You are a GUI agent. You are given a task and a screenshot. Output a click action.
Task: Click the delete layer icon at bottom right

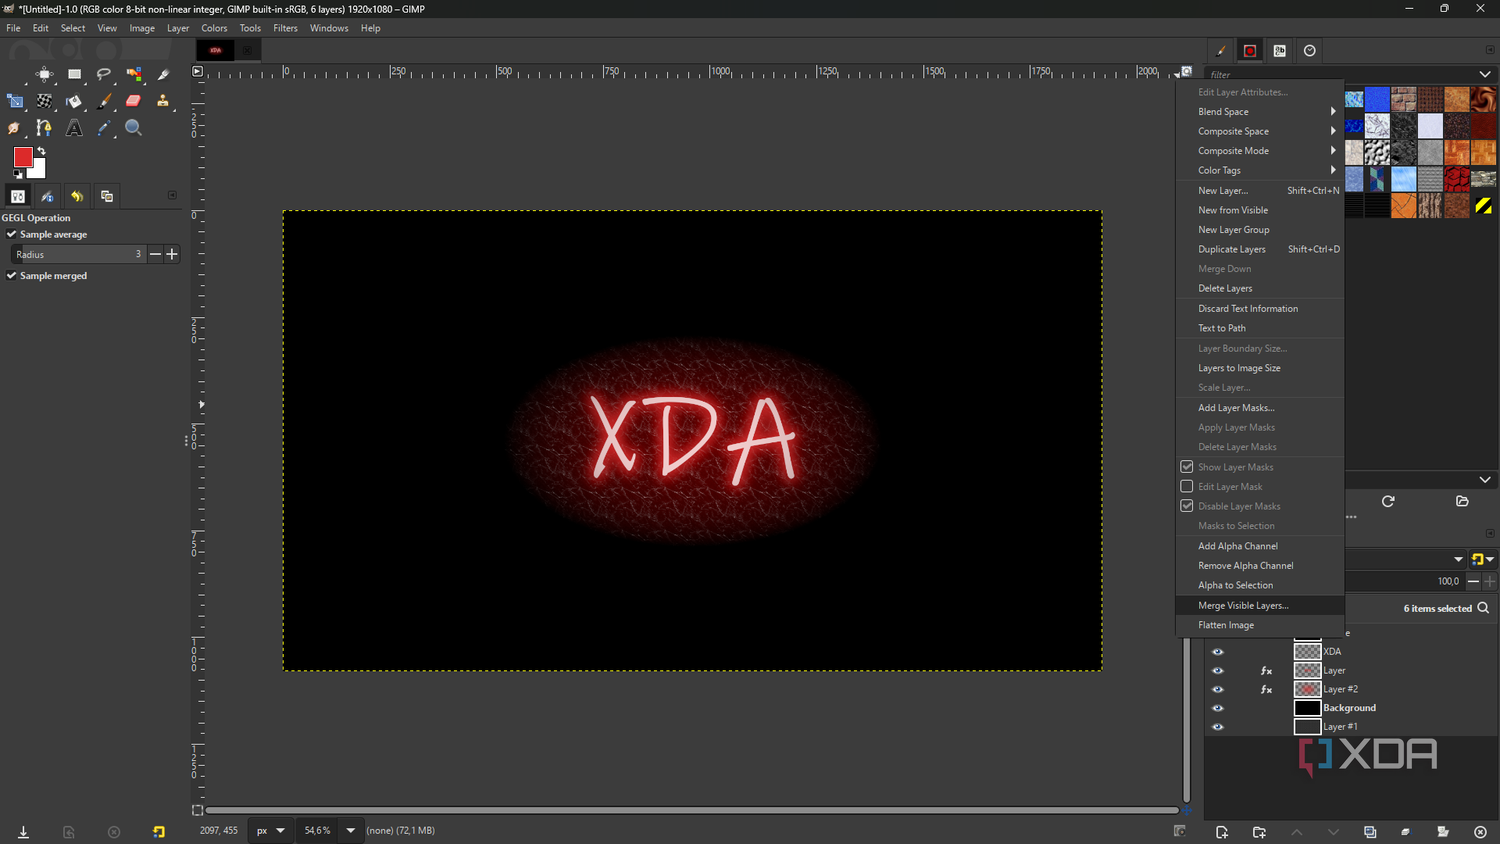click(x=1481, y=832)
